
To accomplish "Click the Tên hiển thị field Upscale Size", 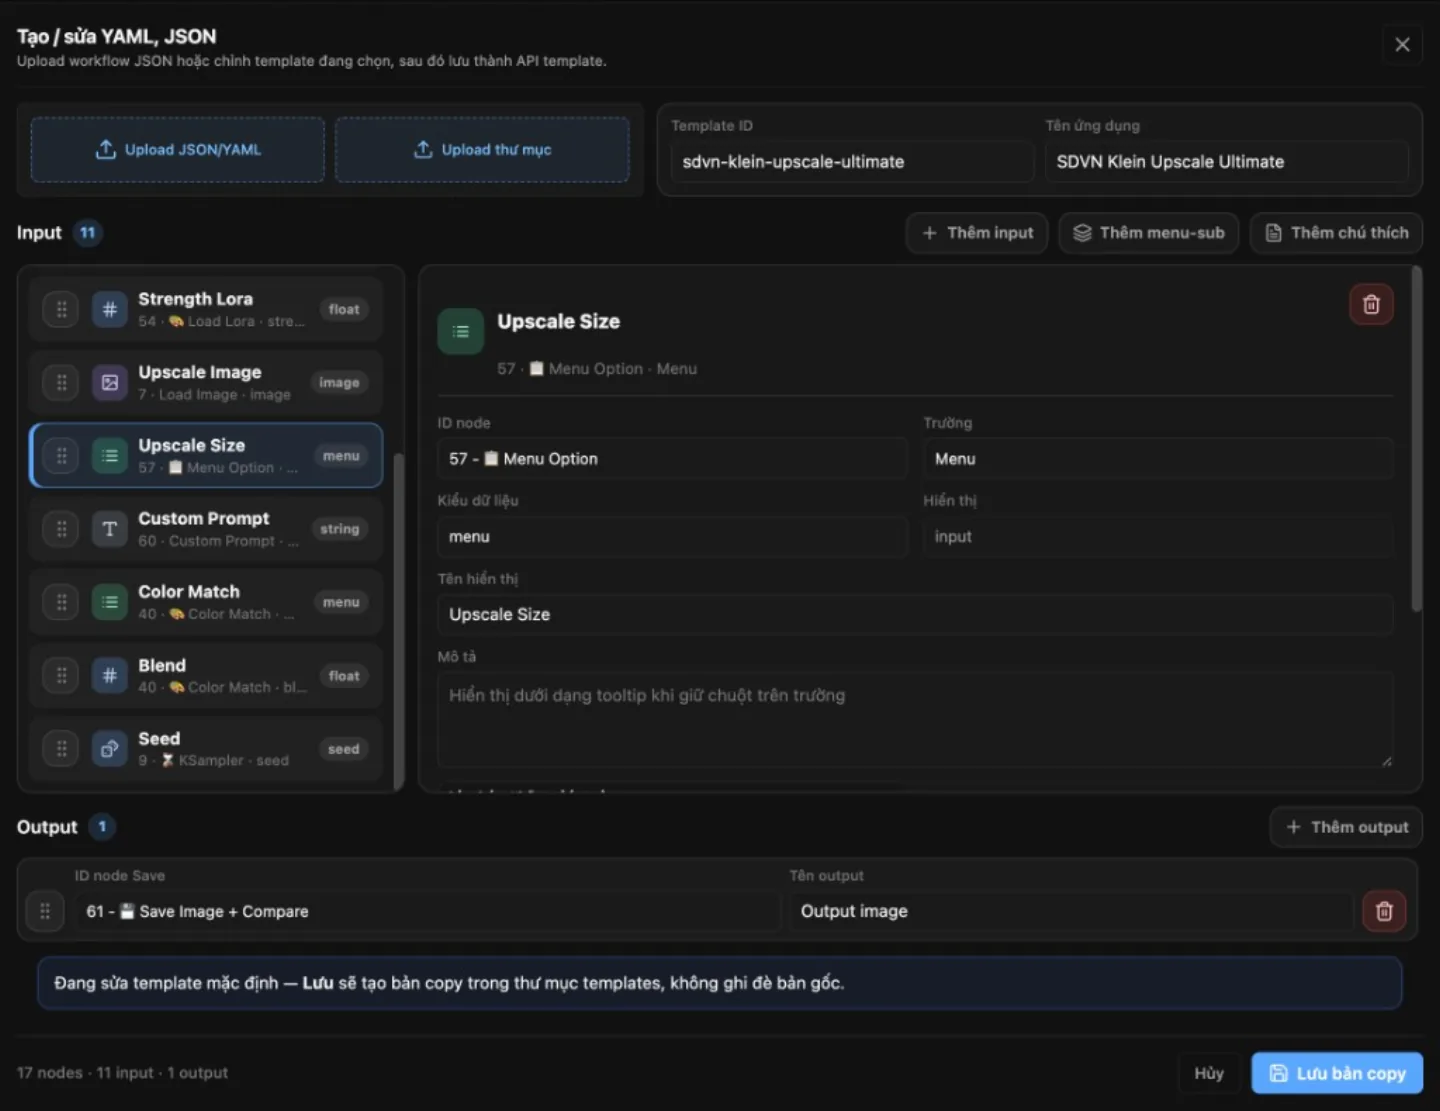I will [x=915, y=615].
